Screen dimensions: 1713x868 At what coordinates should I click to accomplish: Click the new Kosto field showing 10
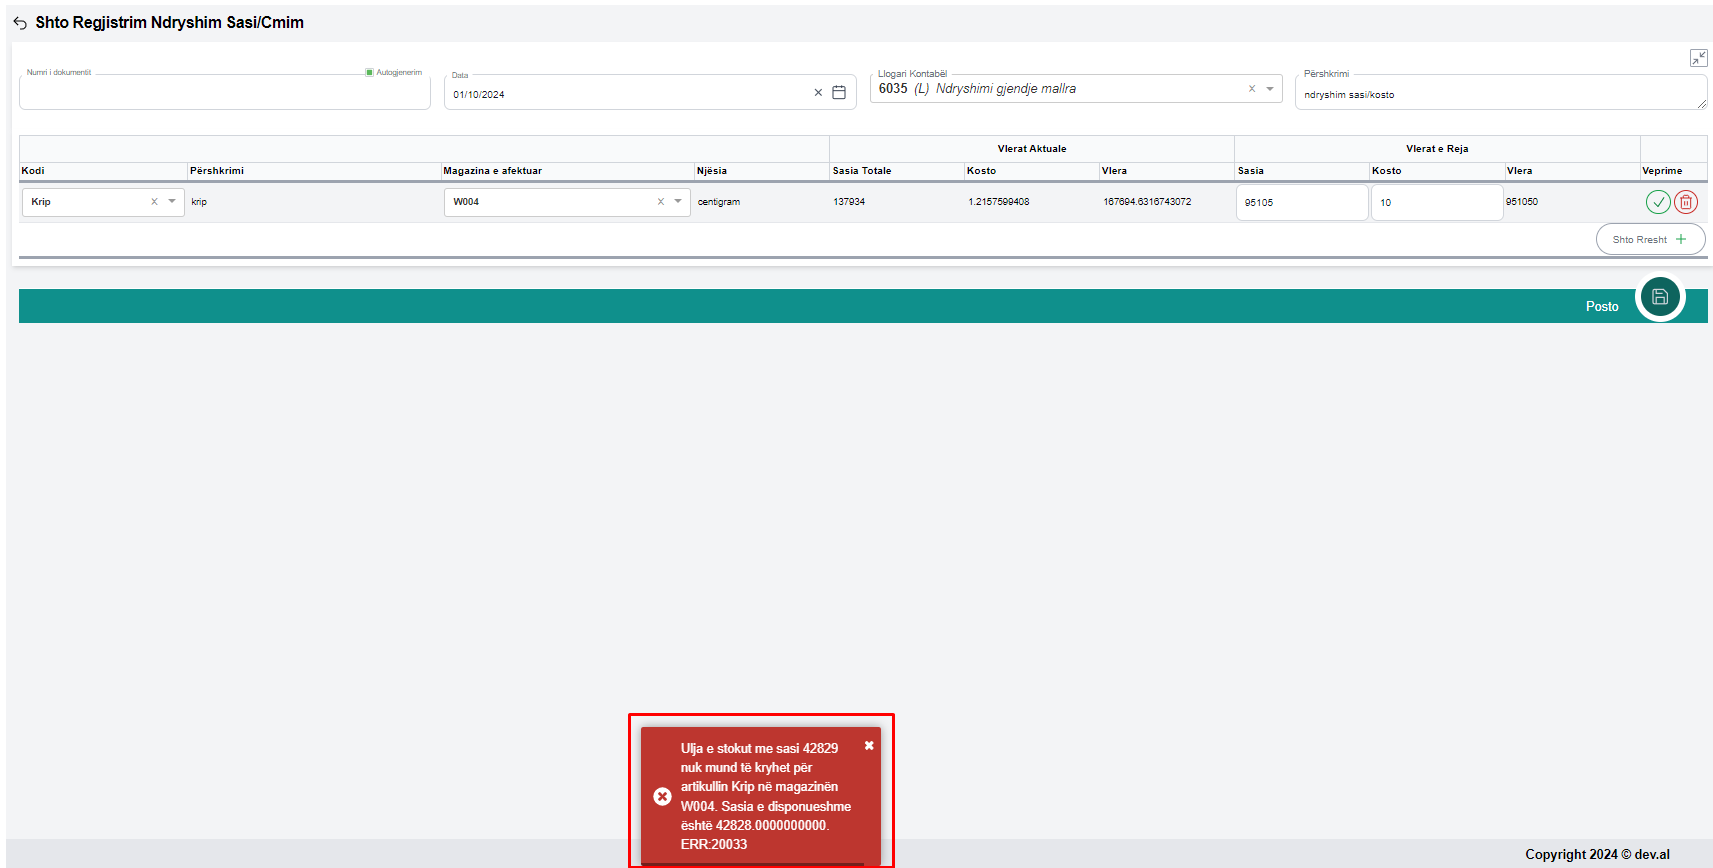click(1435, 203)
